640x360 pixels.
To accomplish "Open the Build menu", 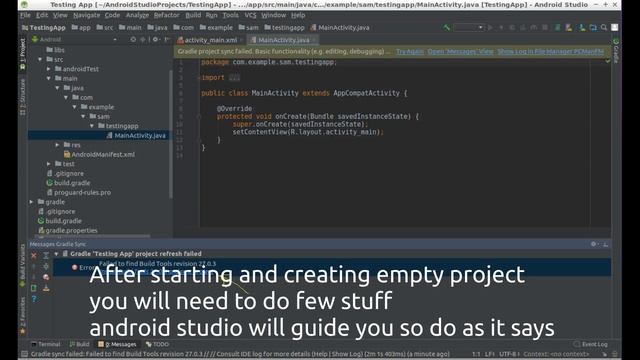I will click(x=193, y=15).
